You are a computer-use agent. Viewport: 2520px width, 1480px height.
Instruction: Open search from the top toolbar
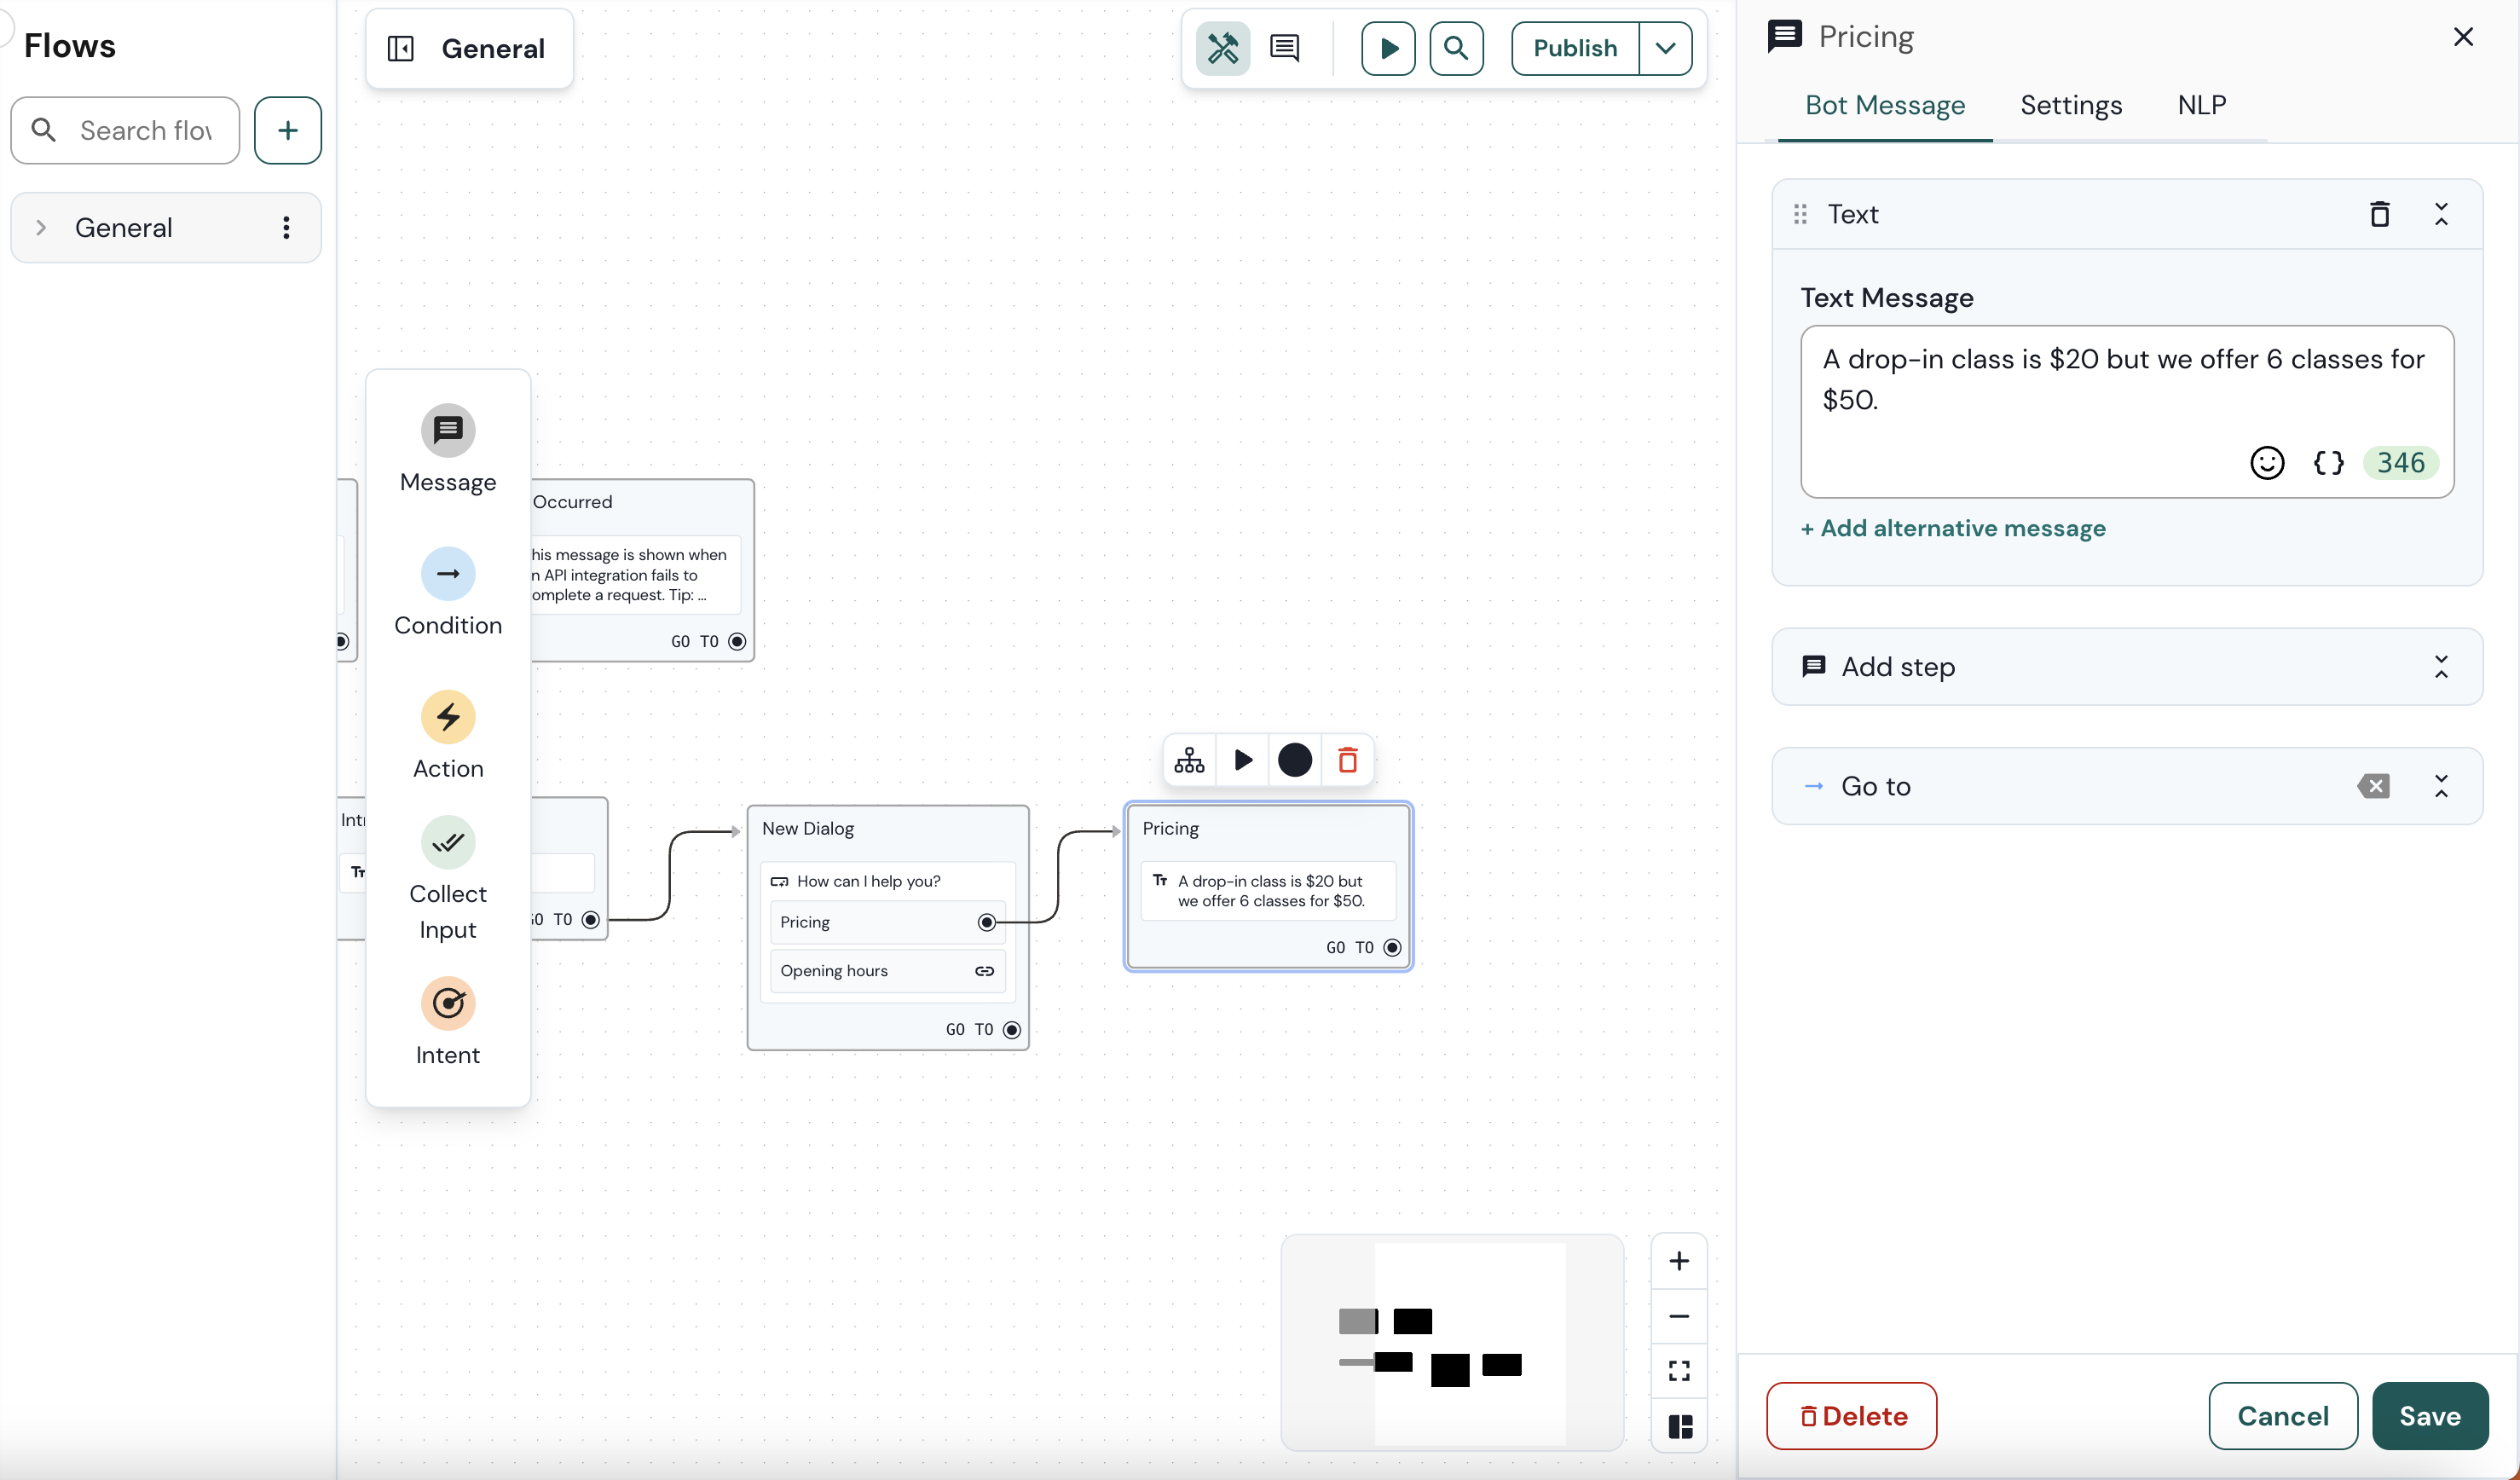1457,48
